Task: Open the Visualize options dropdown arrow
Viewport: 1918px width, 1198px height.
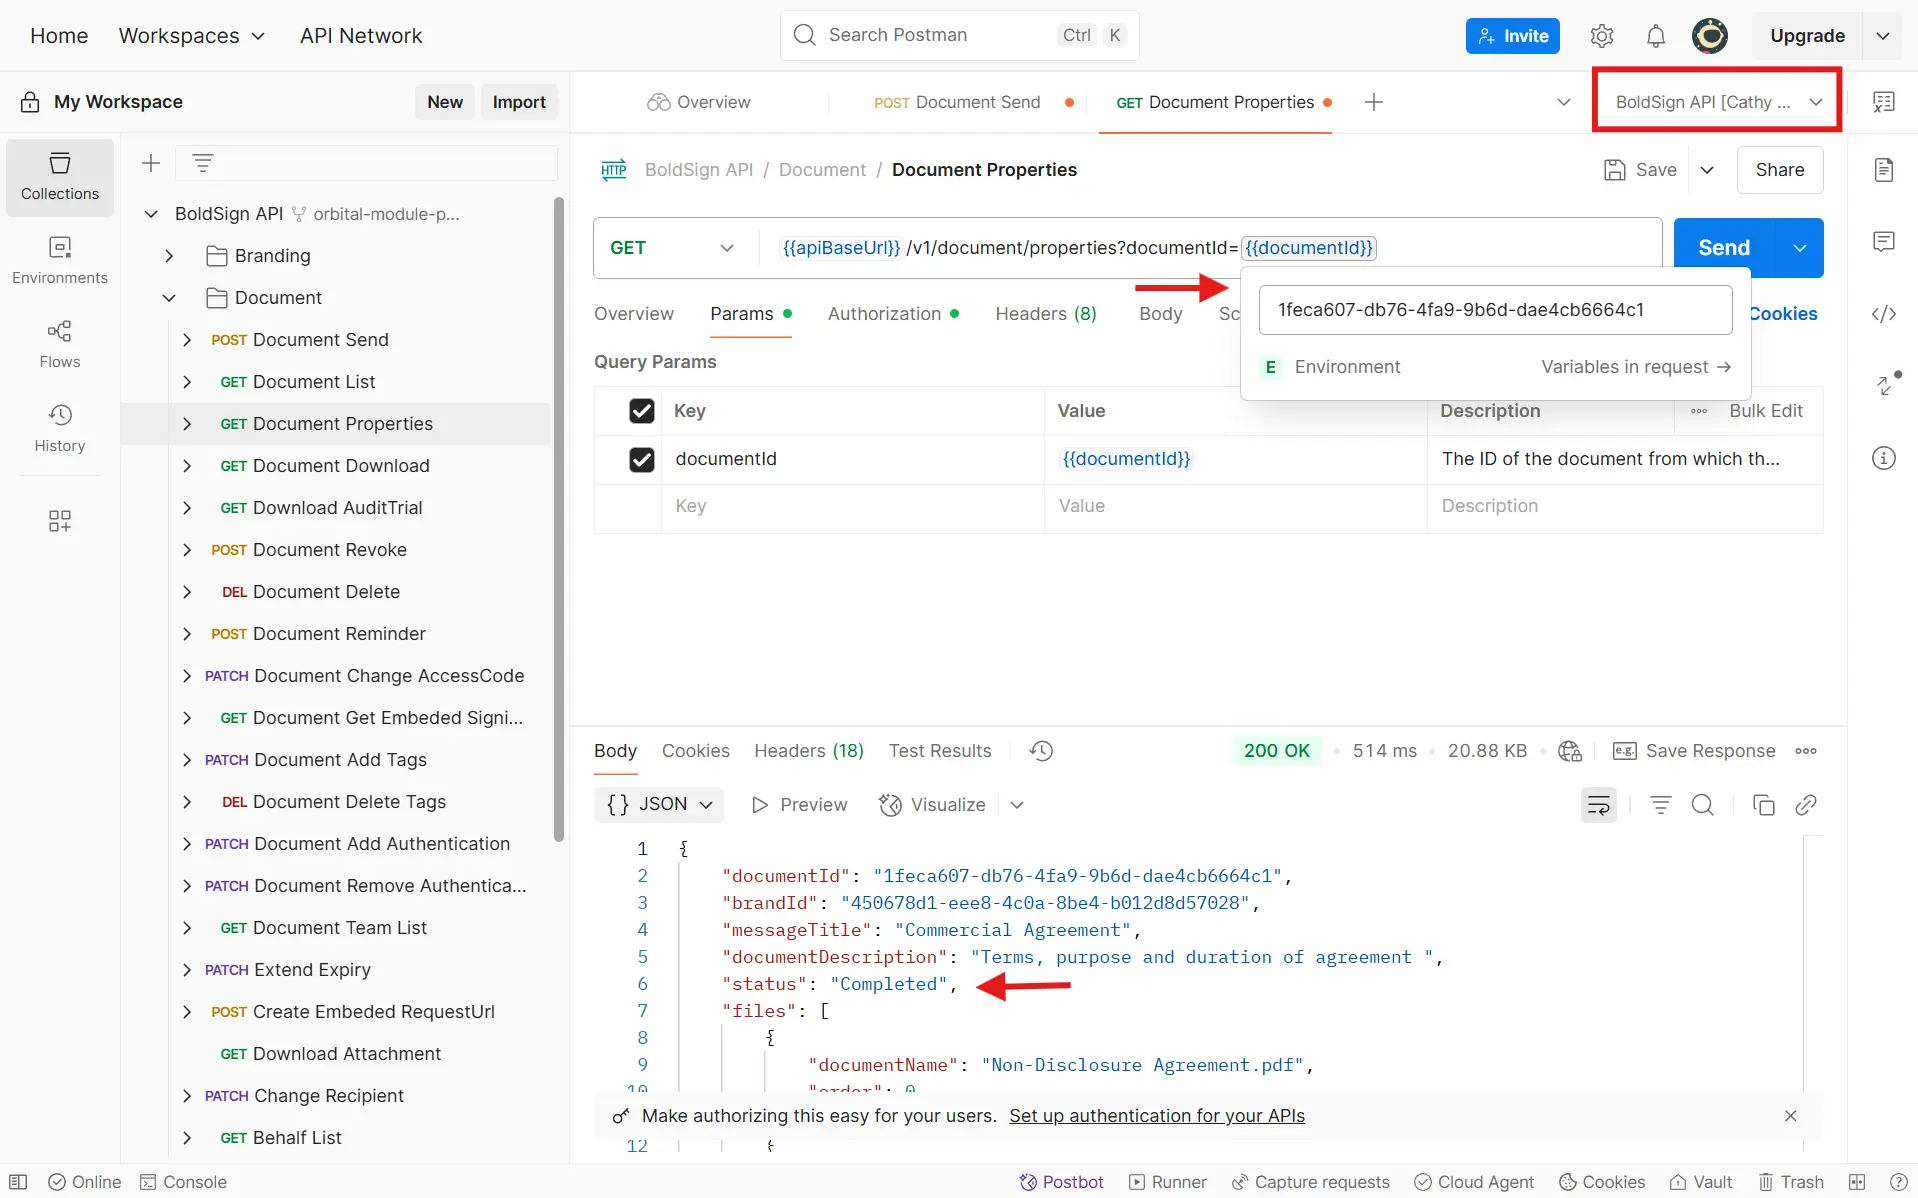Action: [1017, 805]
